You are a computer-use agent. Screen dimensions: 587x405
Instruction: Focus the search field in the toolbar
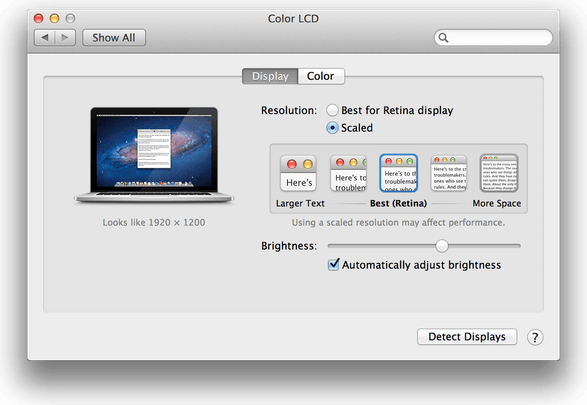[x=493, y=37]
